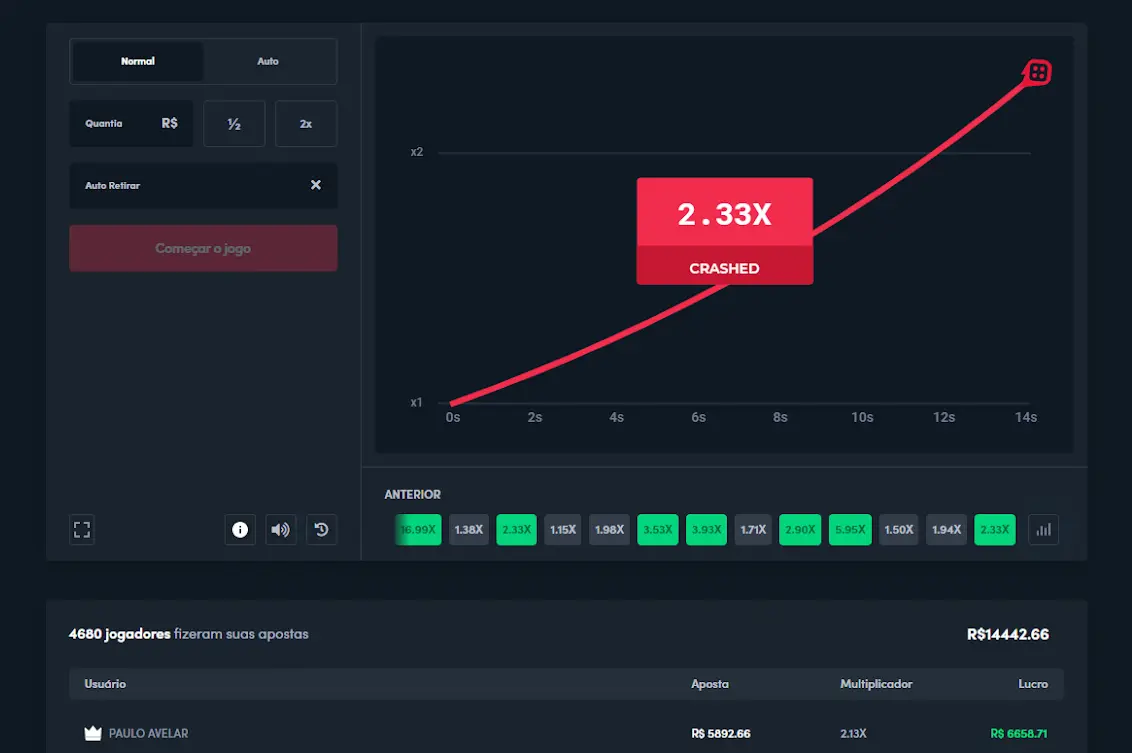This screenshot has width=1132, height=753.
Task: Toggle fullscreen mode icon
Action: [82, 530]
